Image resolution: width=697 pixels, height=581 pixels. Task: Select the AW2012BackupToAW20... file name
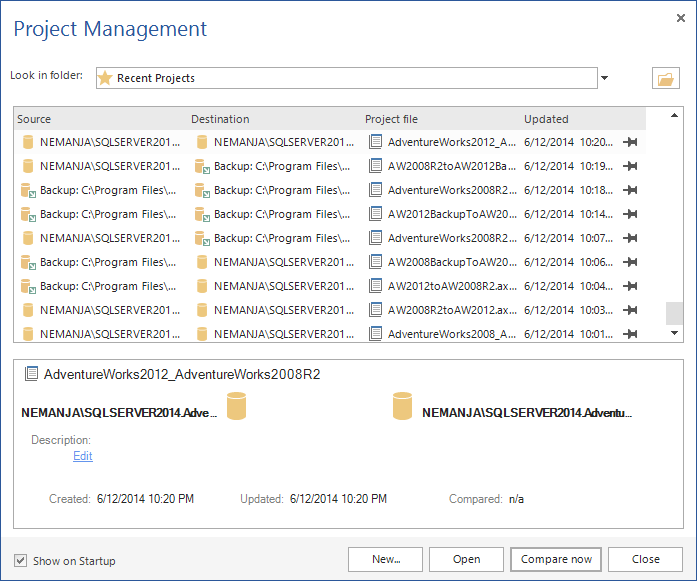452,214
